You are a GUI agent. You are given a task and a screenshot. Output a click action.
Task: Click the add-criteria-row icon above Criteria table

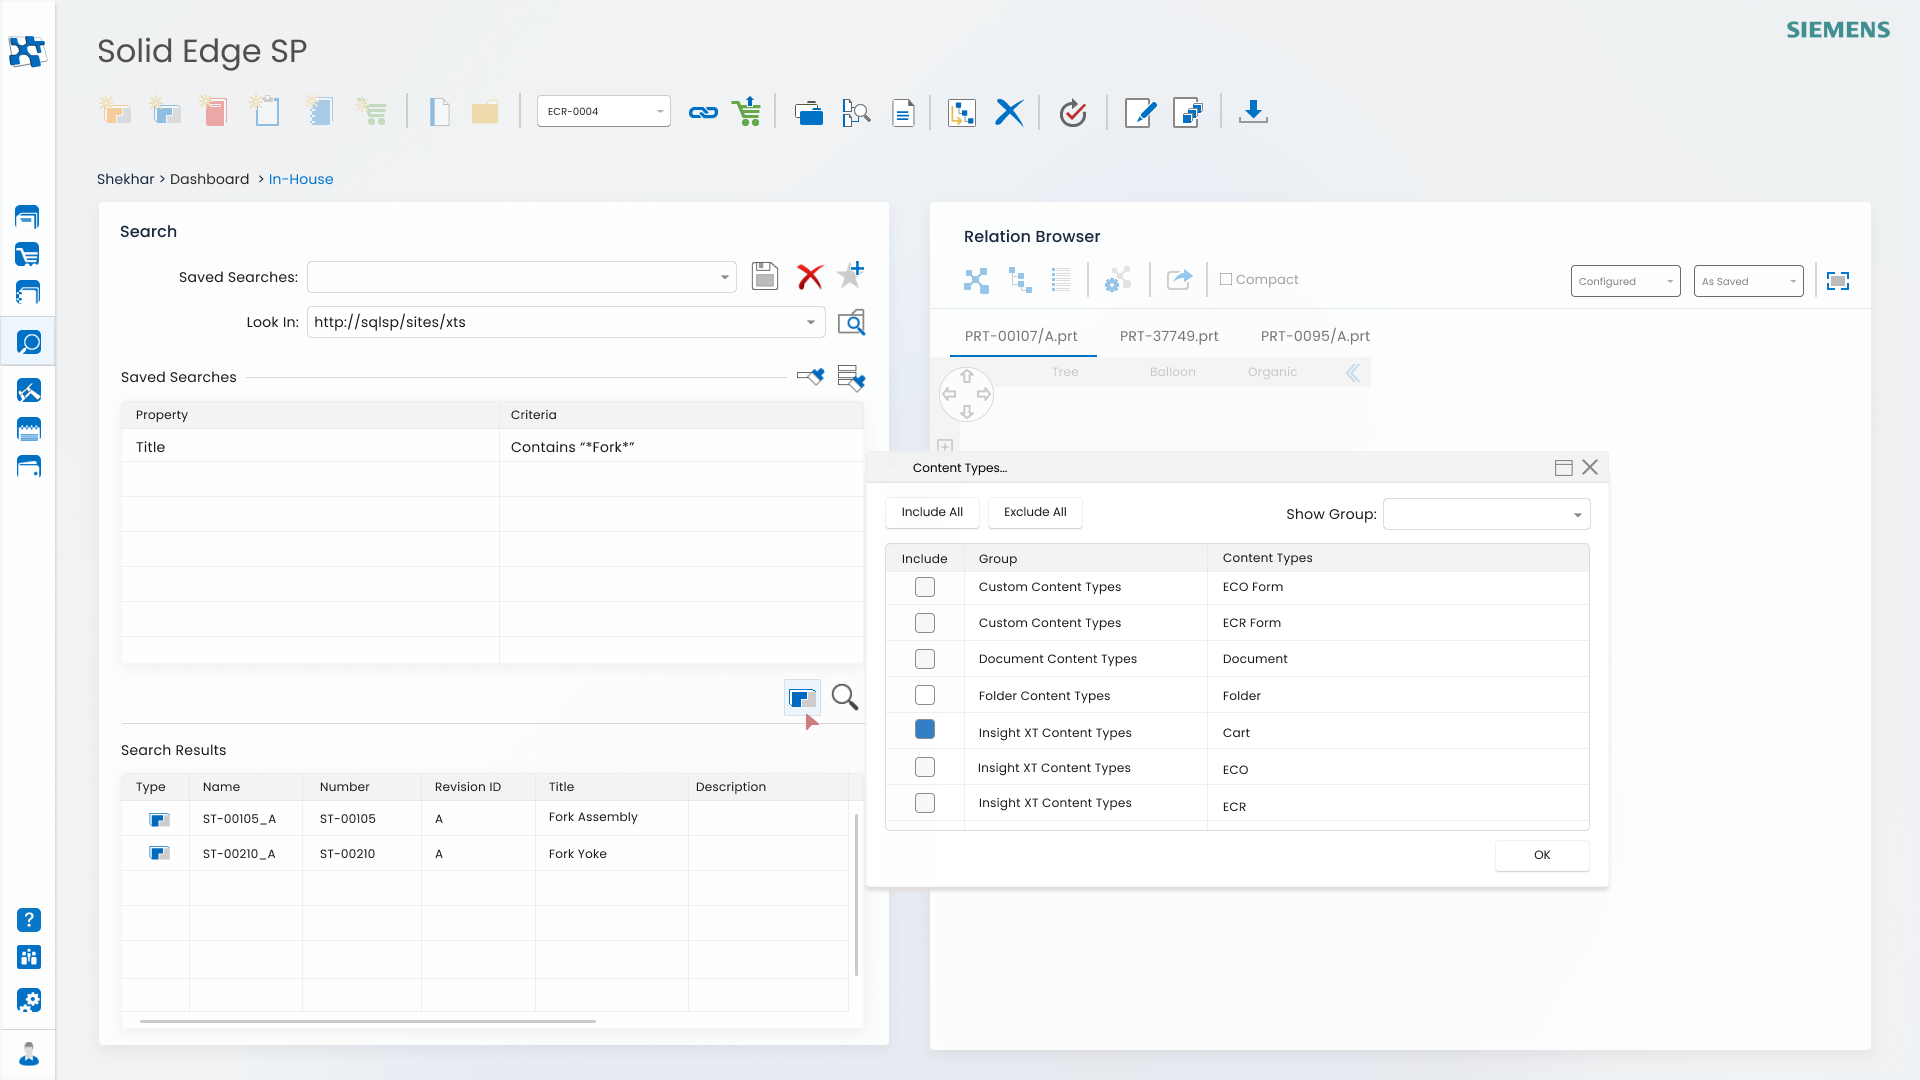[x=851, y=377]
